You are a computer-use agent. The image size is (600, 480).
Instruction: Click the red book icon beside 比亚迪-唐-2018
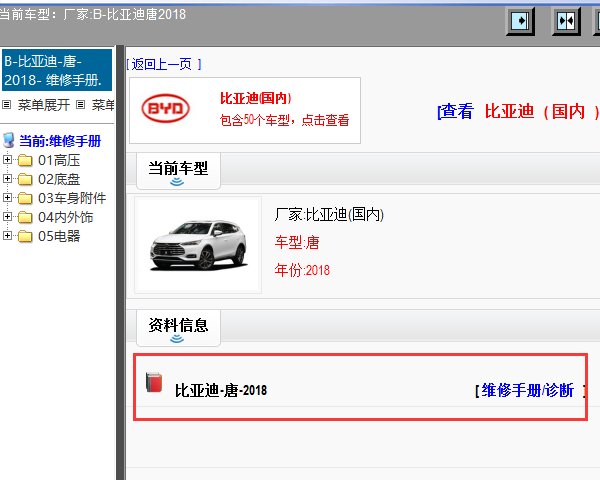[154, 382]
